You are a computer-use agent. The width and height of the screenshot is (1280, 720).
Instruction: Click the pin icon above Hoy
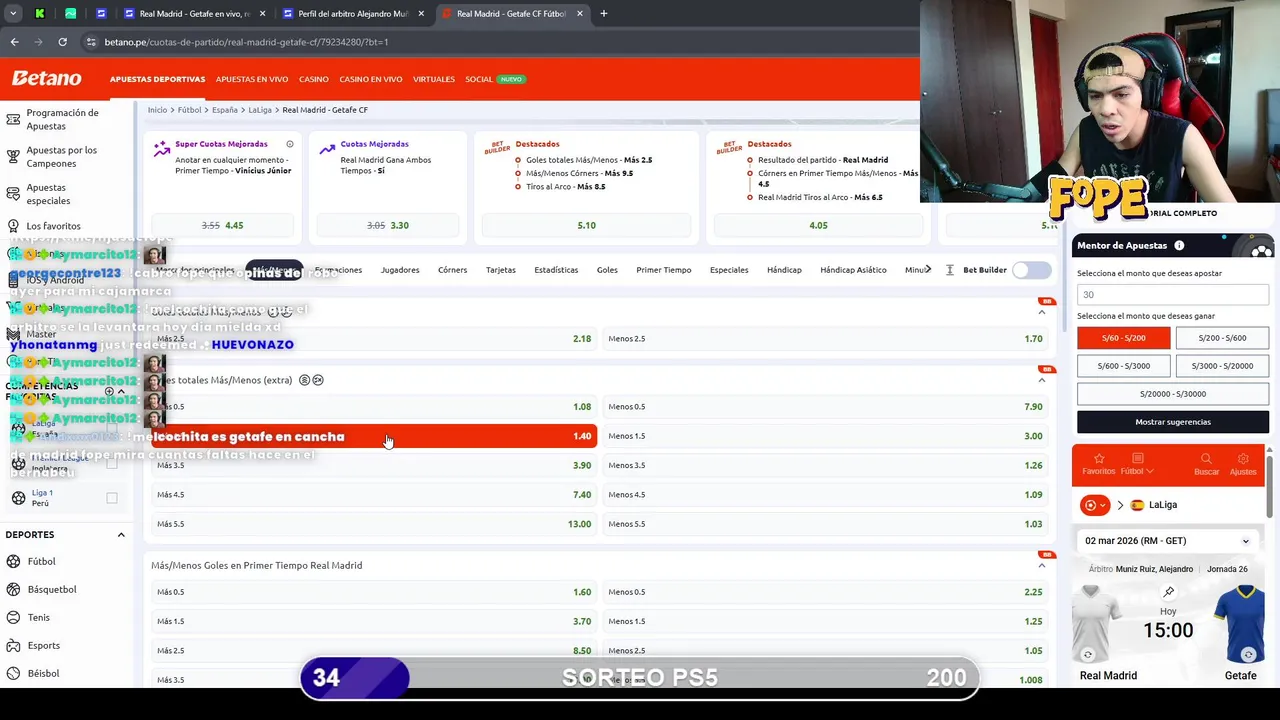[x=1168, y=592]
